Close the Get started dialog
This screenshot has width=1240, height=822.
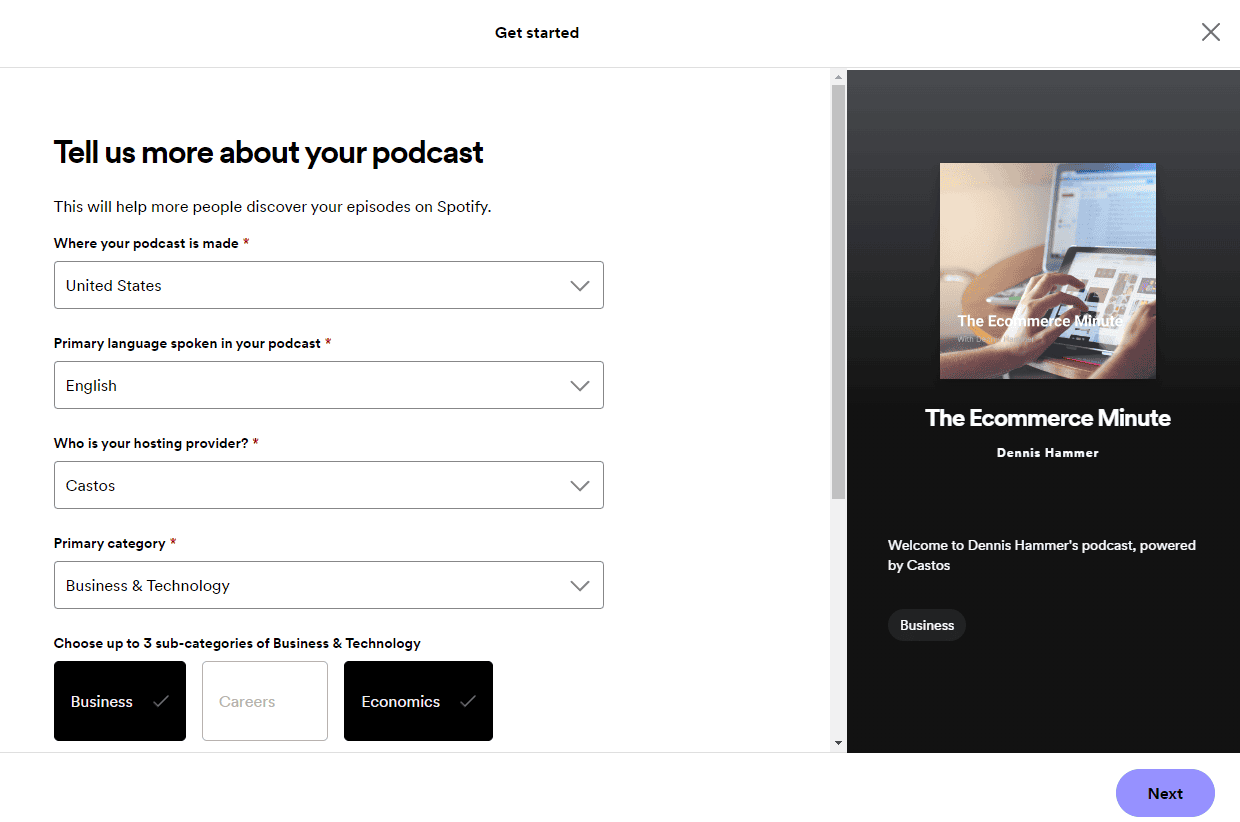tap(1211, 32)
